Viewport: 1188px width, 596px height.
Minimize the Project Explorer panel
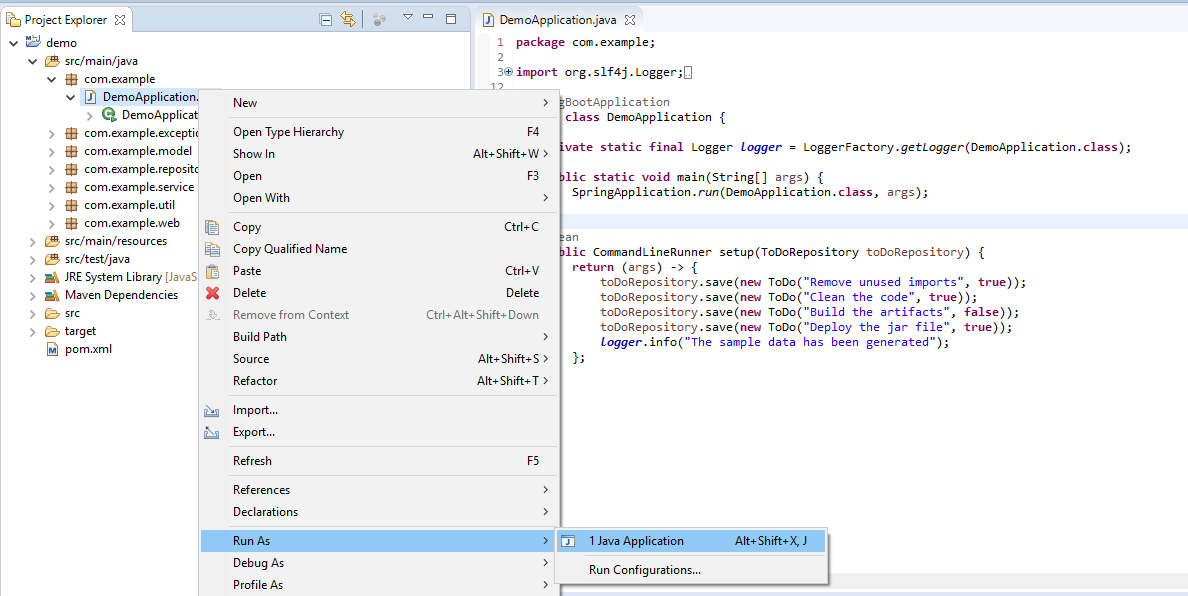point(428,17)
